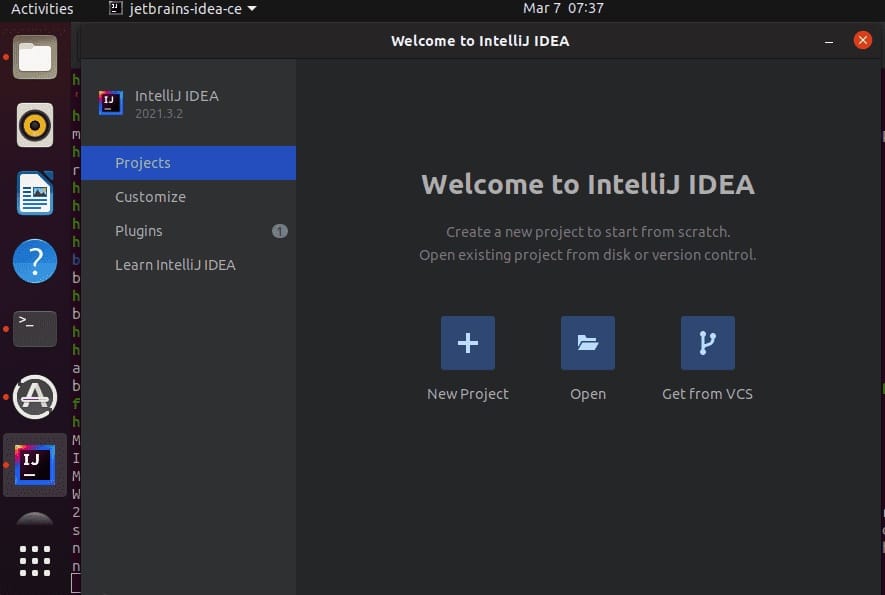
Task: Click the Show Applications grid icon
Action: 35,561
